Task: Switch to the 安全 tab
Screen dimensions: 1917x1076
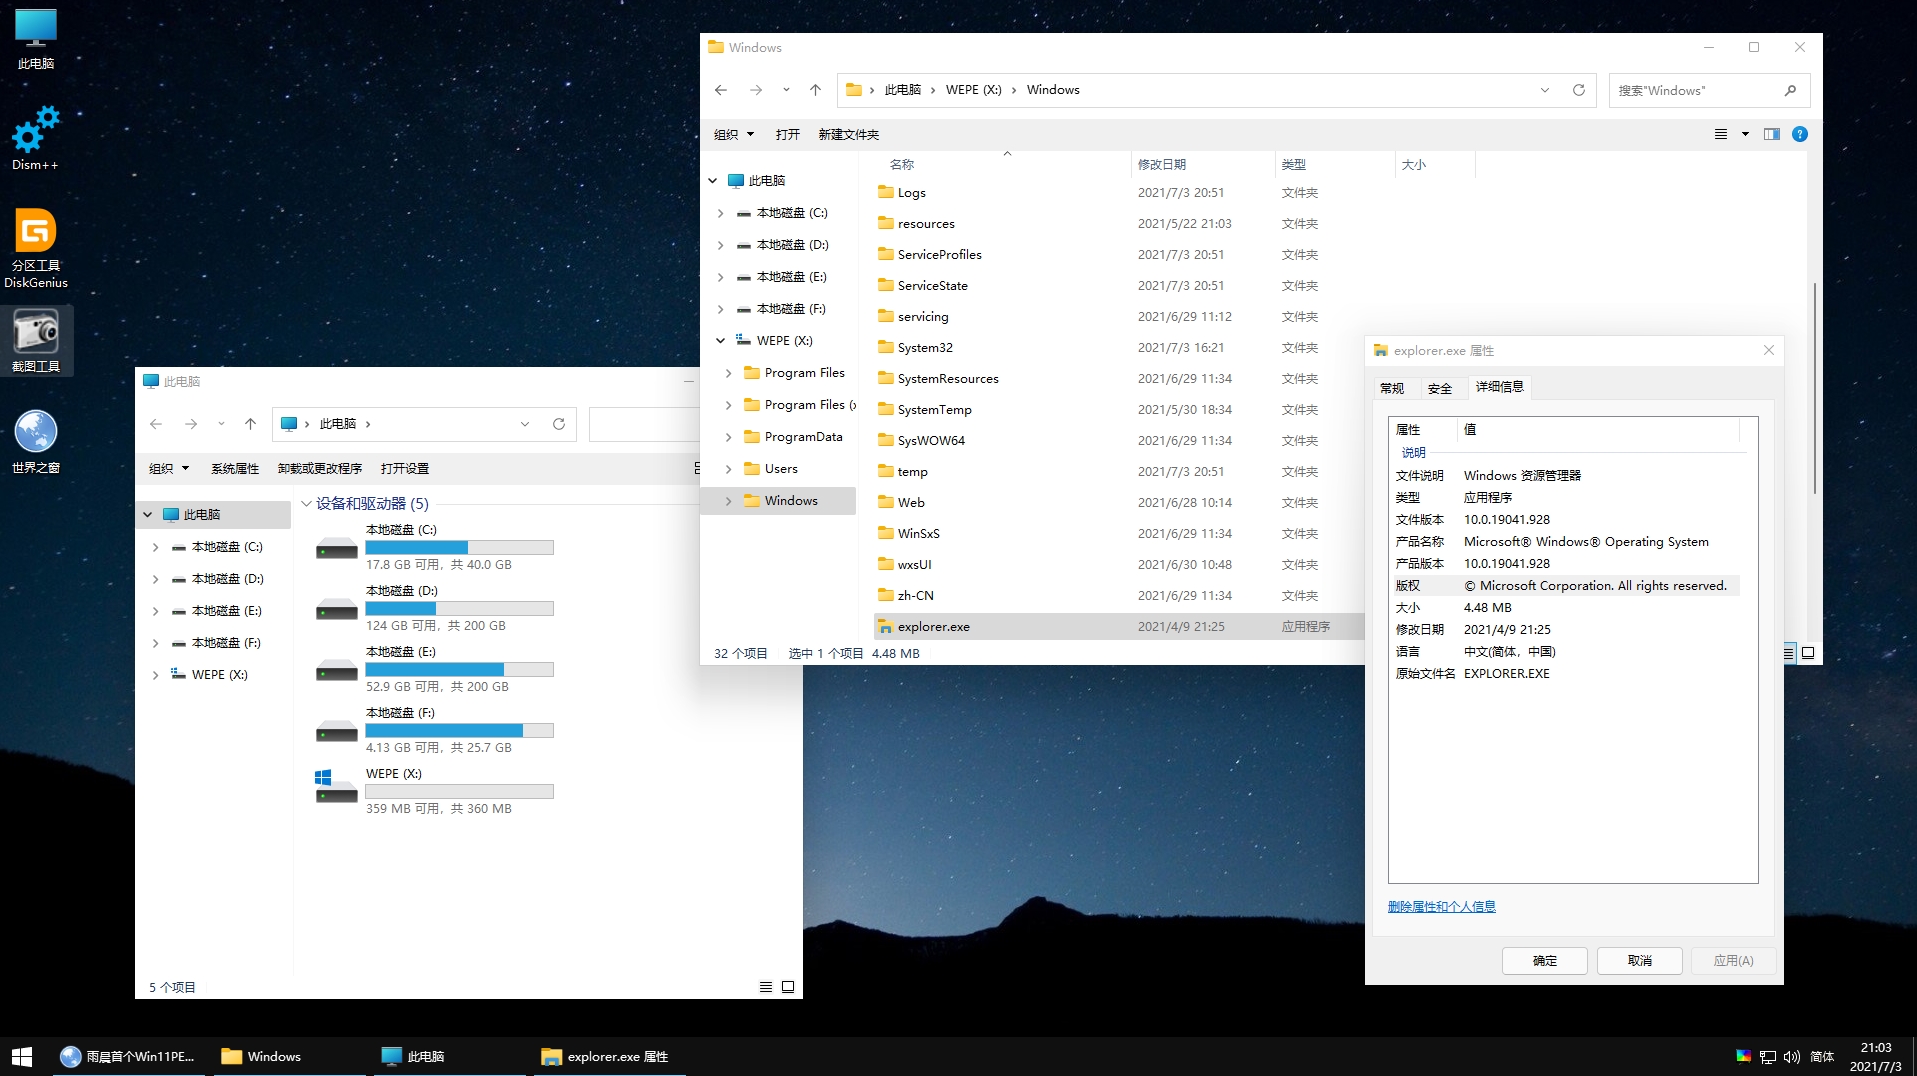Action: 1440,388
